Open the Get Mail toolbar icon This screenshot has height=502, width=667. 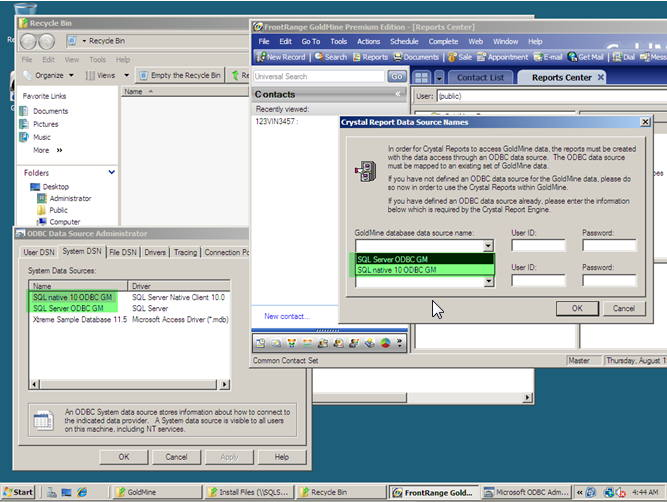[x=585, y=57]
